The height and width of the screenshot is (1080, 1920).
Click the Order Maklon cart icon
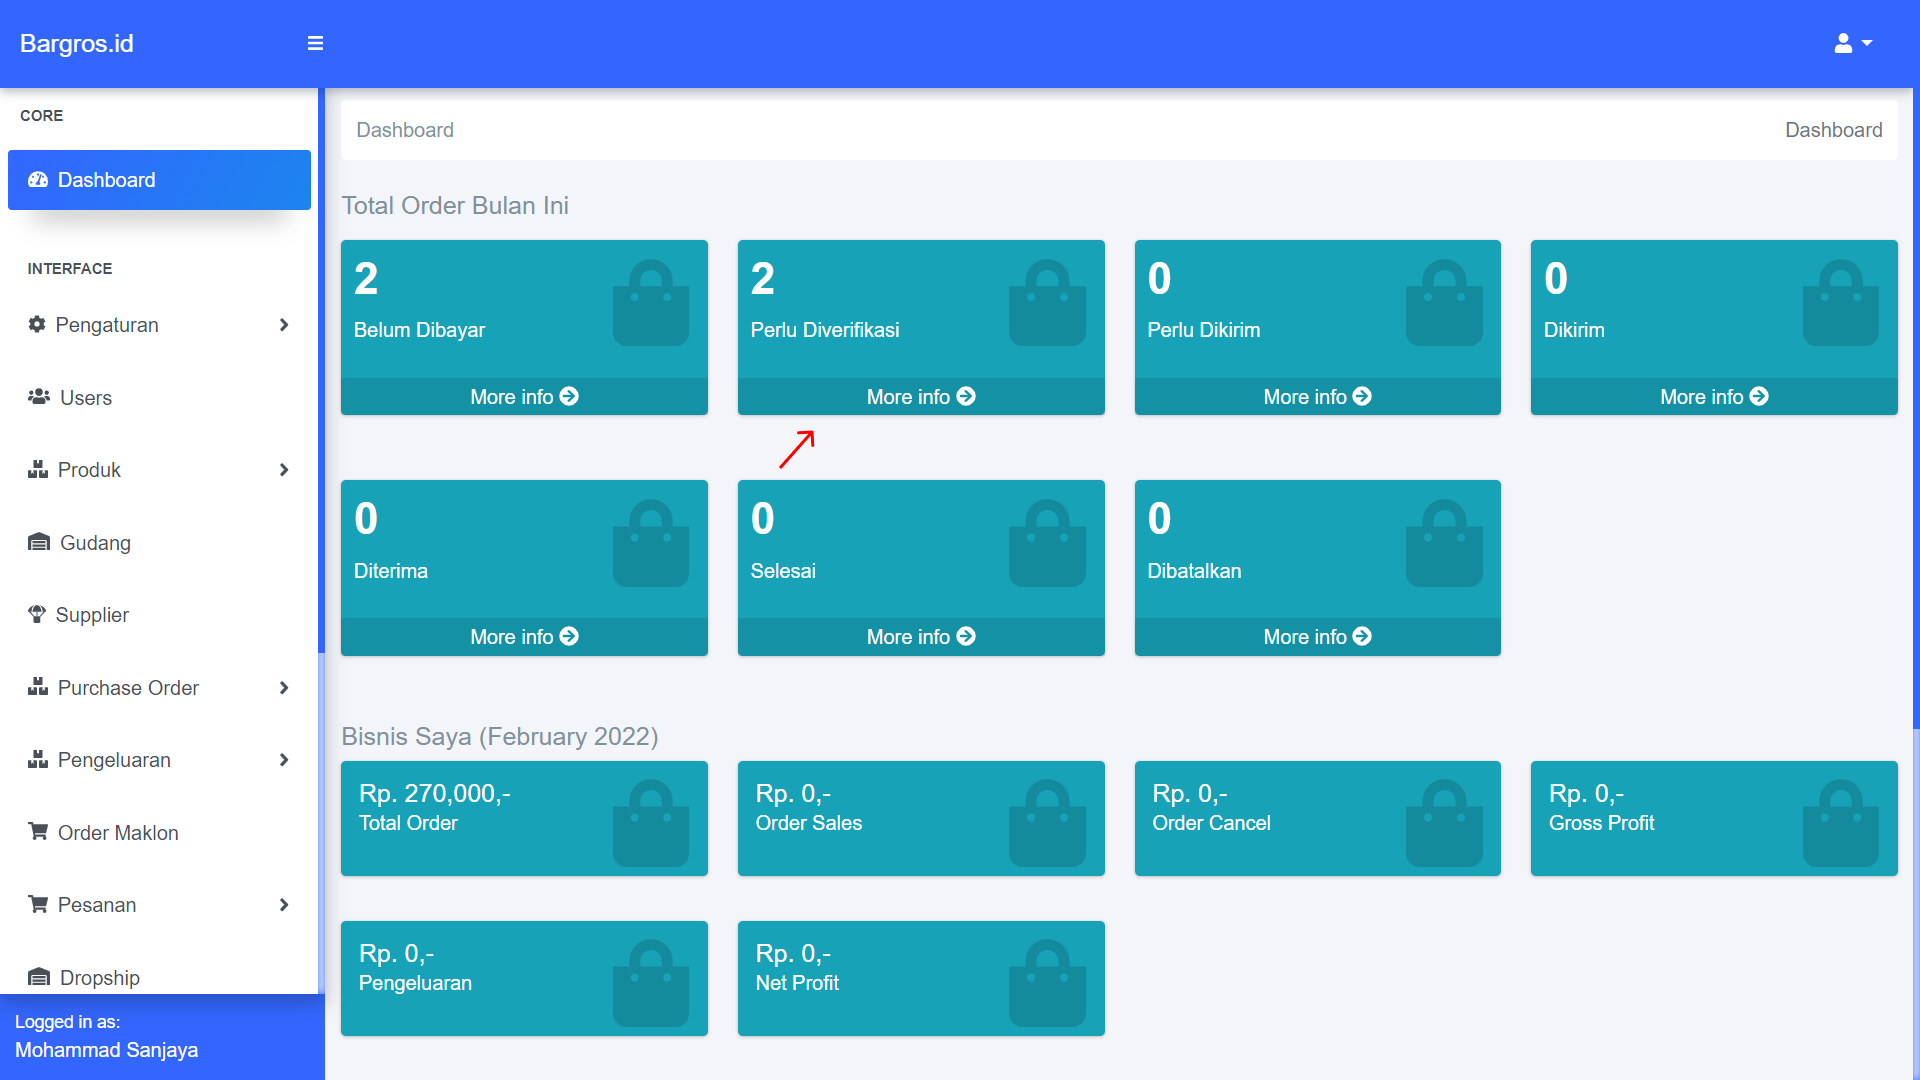click(x=38, y=831)
